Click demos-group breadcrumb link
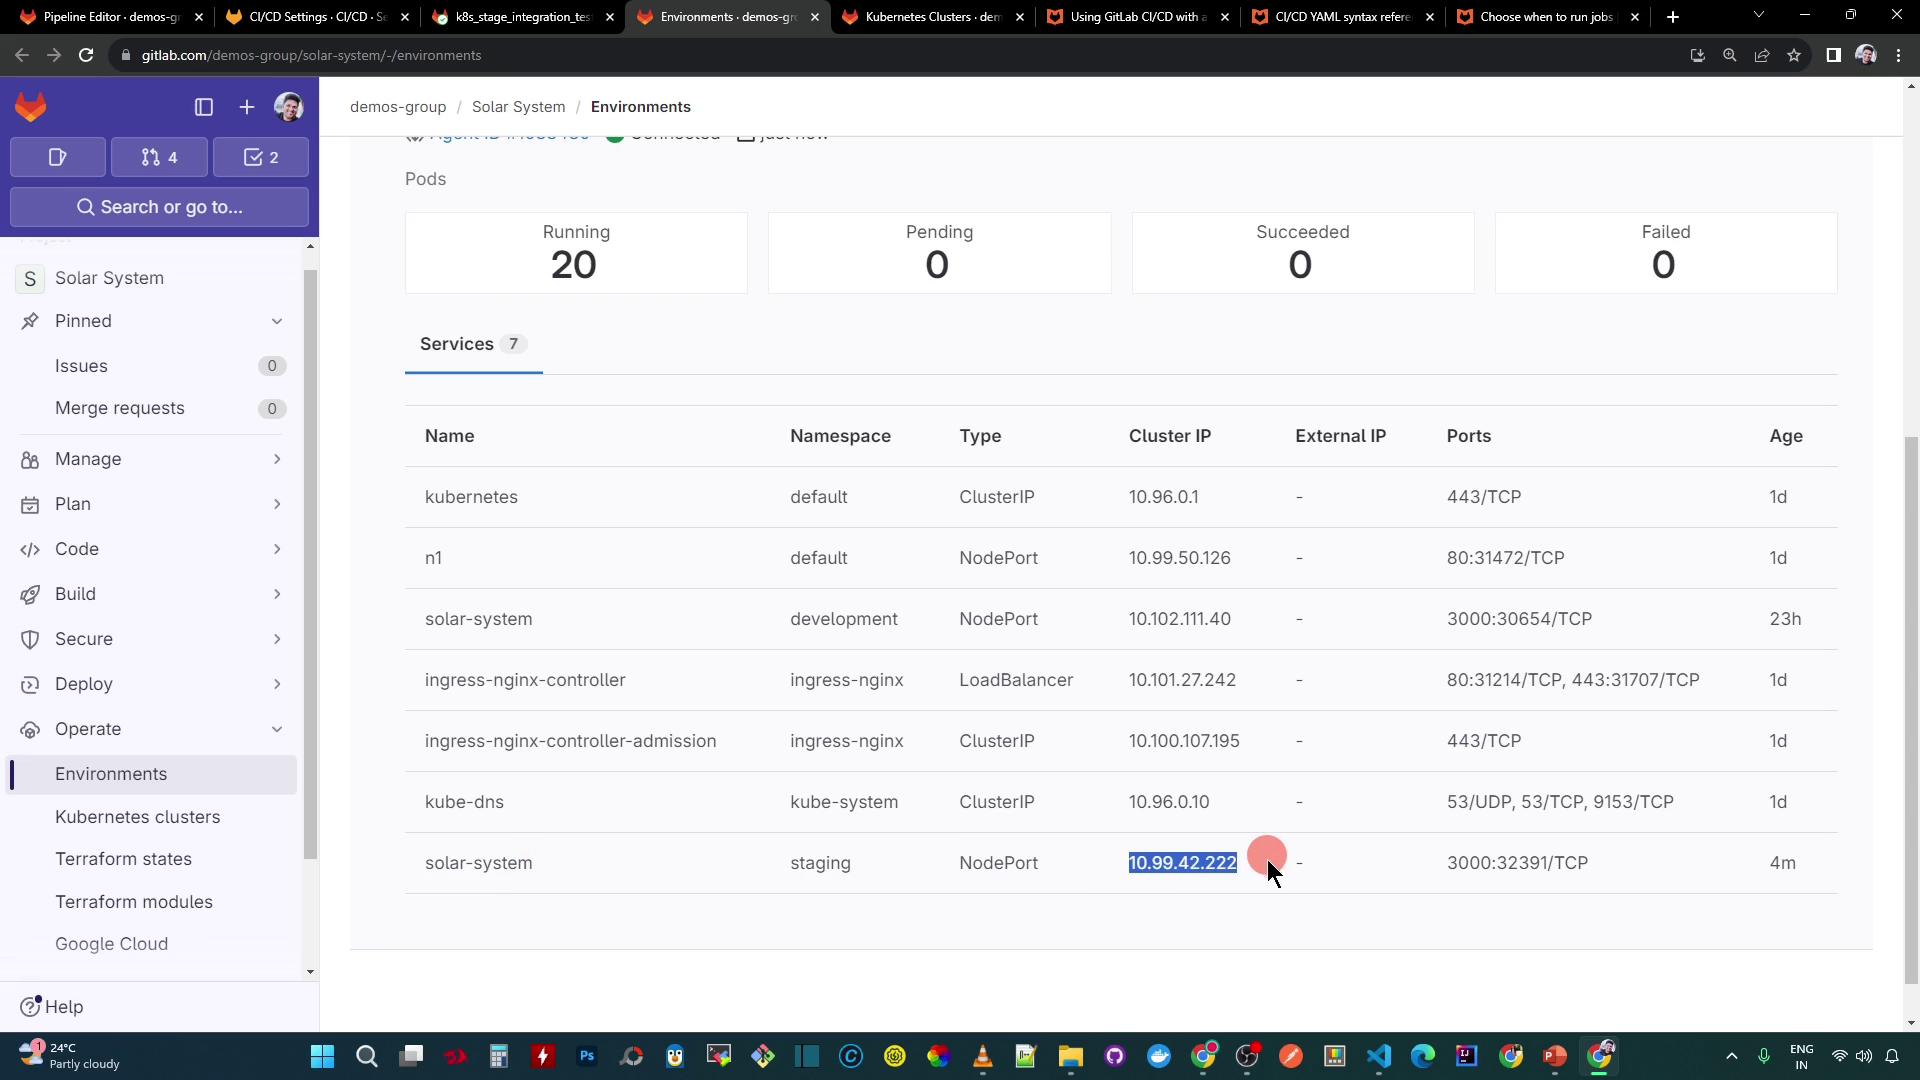Image resolution: width=1920 pixels, height=1080 pixels. [398, 107]
